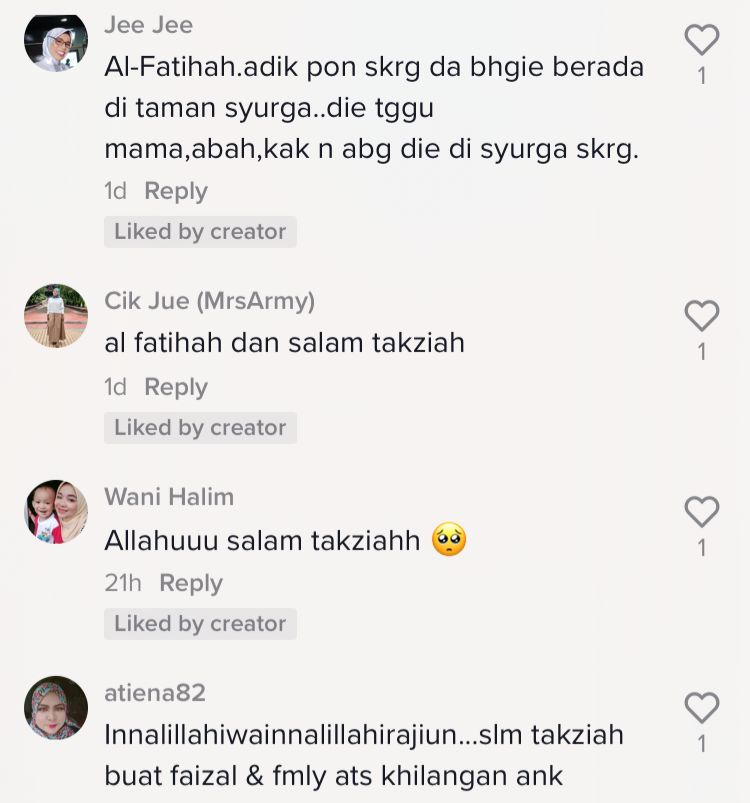This screenshot has width=750, height=803.
Task: Tap the heart beside atiena82's comment
Action: click(x=702, y=707)
